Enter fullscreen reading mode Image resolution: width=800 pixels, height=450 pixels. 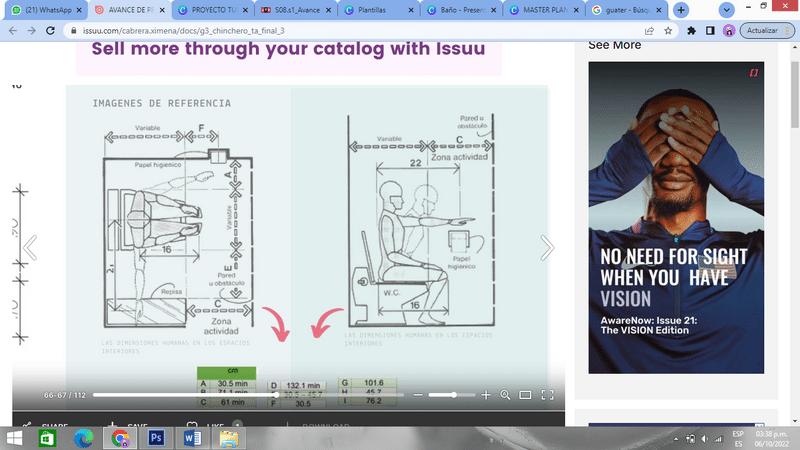(x=547, y=395)
